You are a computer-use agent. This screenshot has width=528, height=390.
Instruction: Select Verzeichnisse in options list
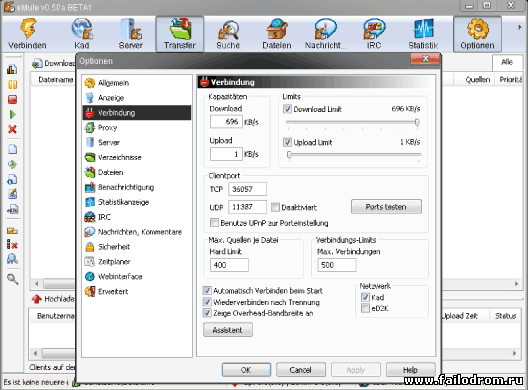[137, 157]
